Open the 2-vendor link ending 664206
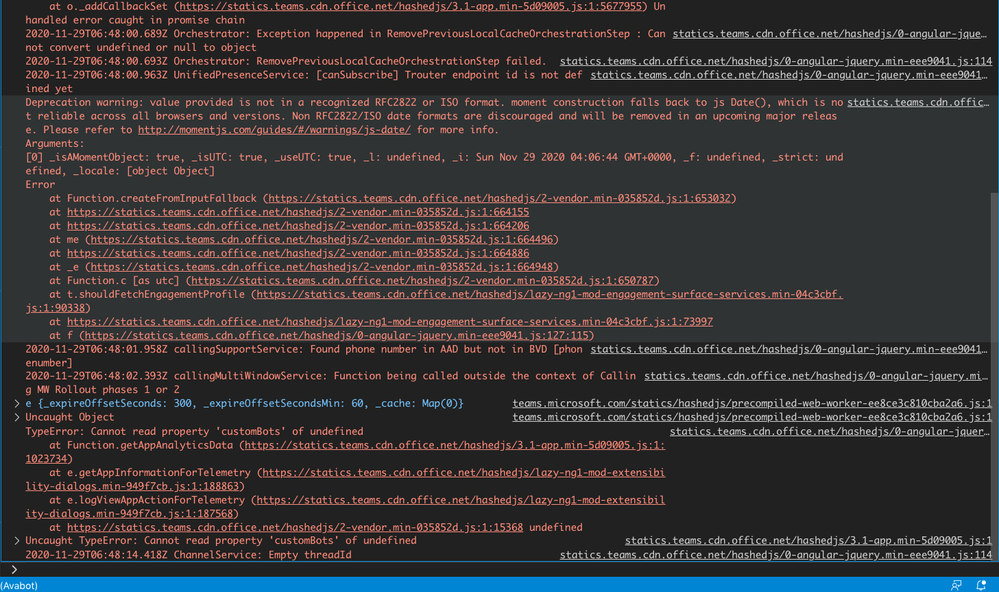The height and width of the screenshot is (592, 999). [x=298, y=226]
